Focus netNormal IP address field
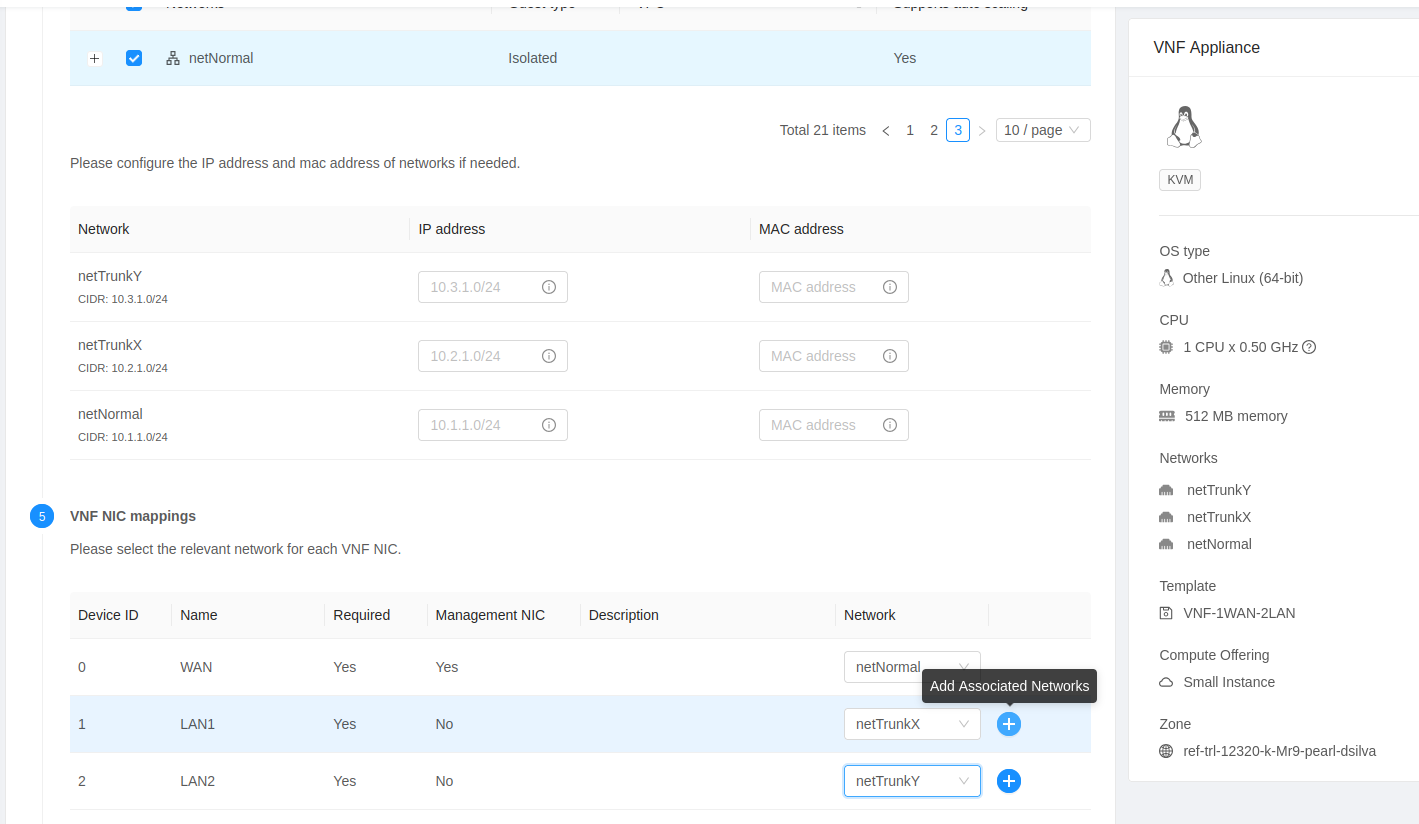 click(x=493, y=425)
